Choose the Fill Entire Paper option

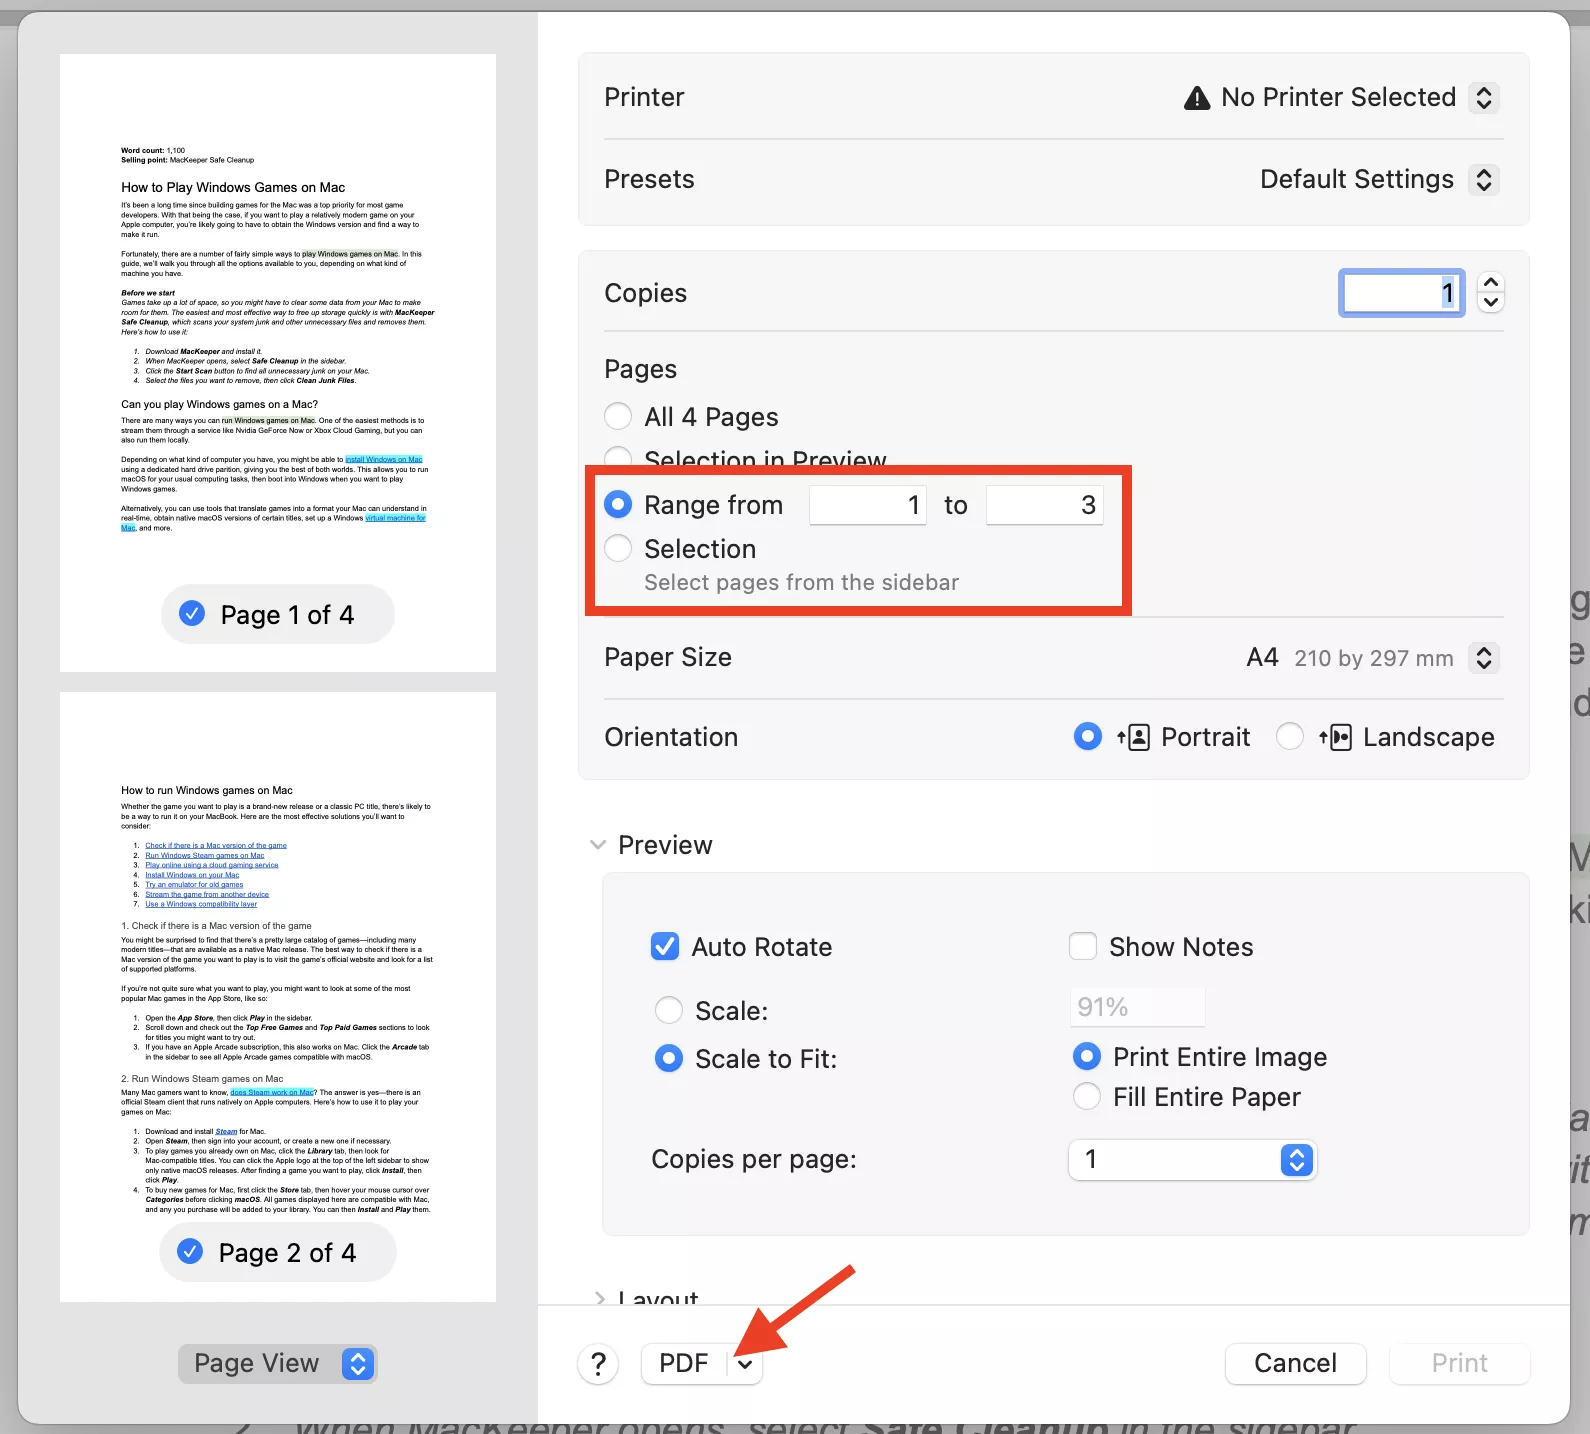point(1087,1097)
